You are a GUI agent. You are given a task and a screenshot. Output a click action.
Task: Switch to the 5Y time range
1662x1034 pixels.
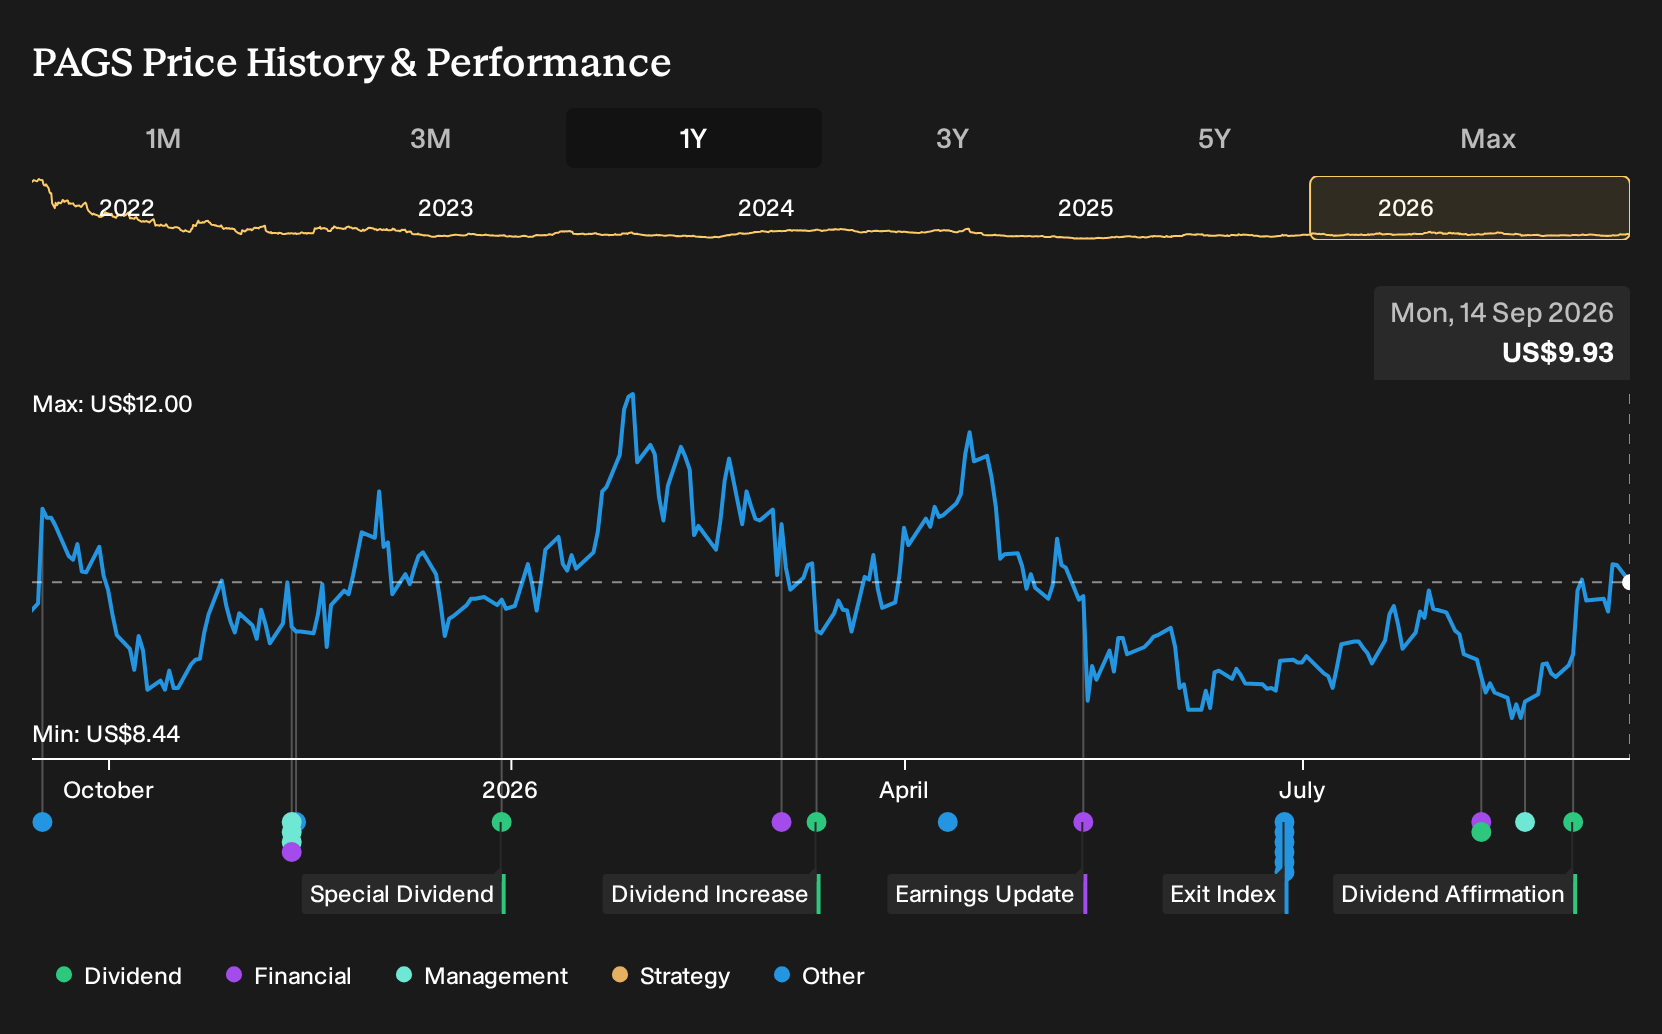(x=1214, y=138)
